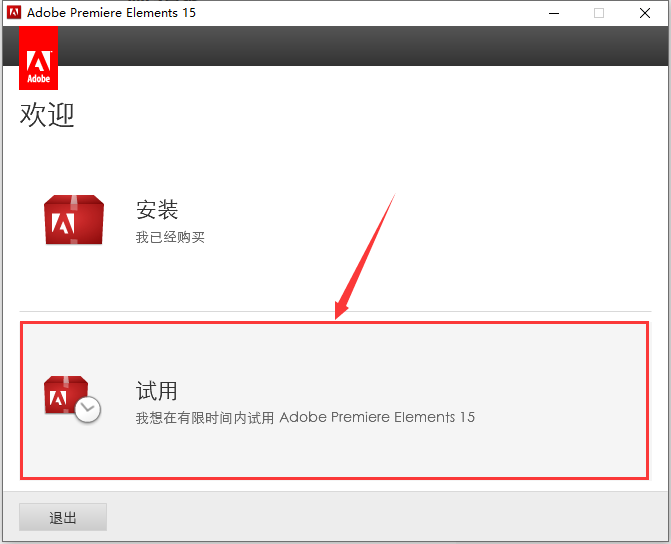
Task: Minimize the installer window
Action: (554, 13)
